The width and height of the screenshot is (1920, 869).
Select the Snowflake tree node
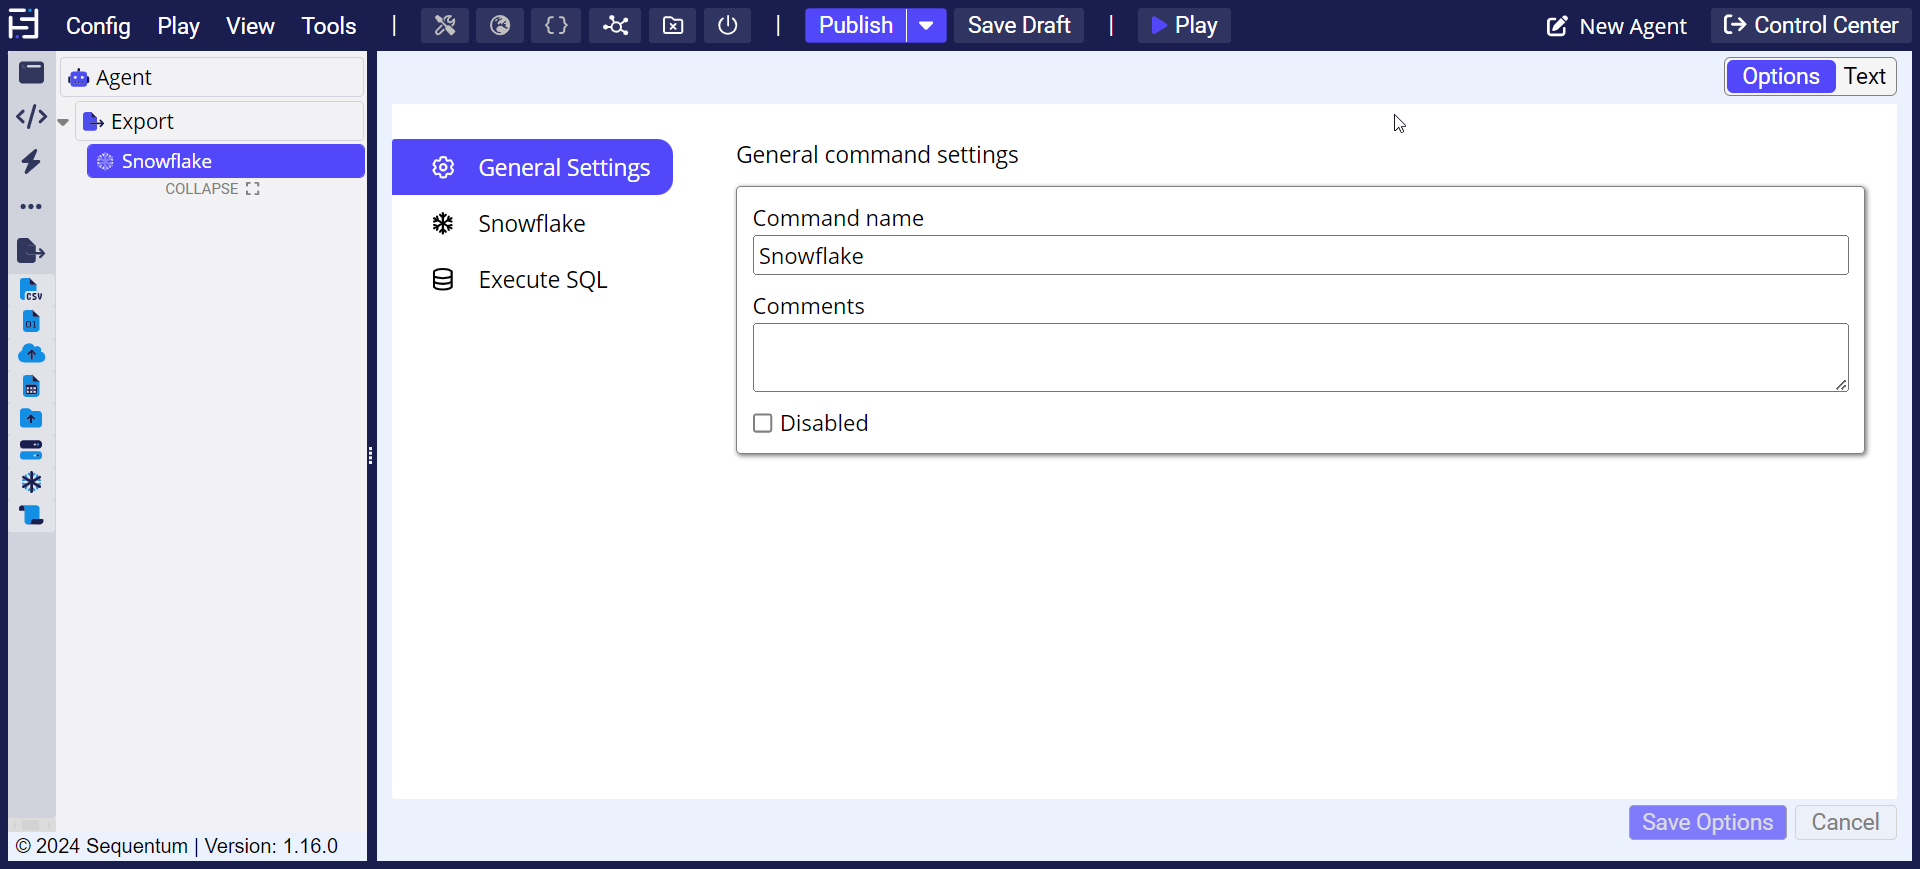point(225,161)
